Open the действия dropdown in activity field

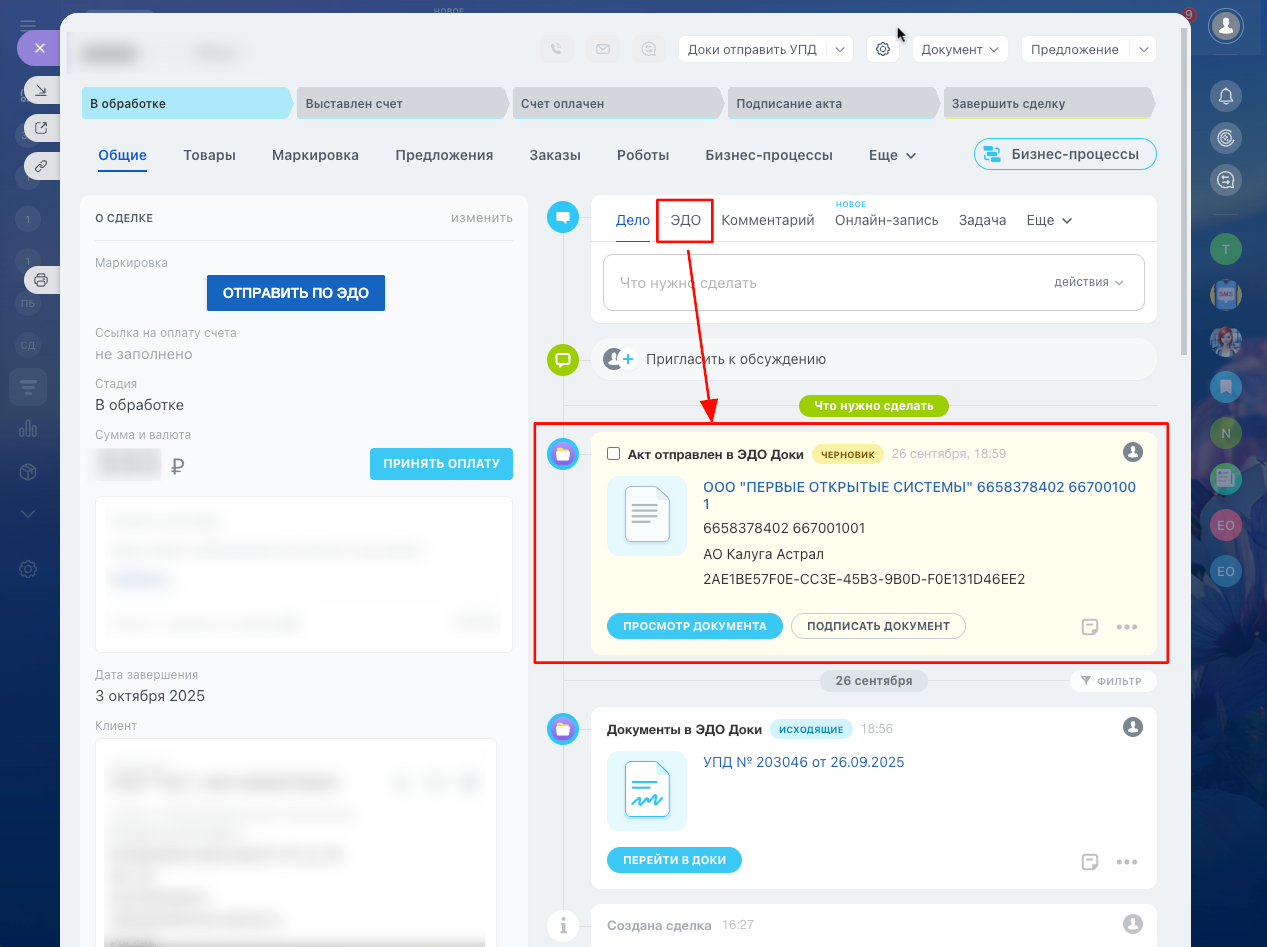click(x=1088, y=283)
